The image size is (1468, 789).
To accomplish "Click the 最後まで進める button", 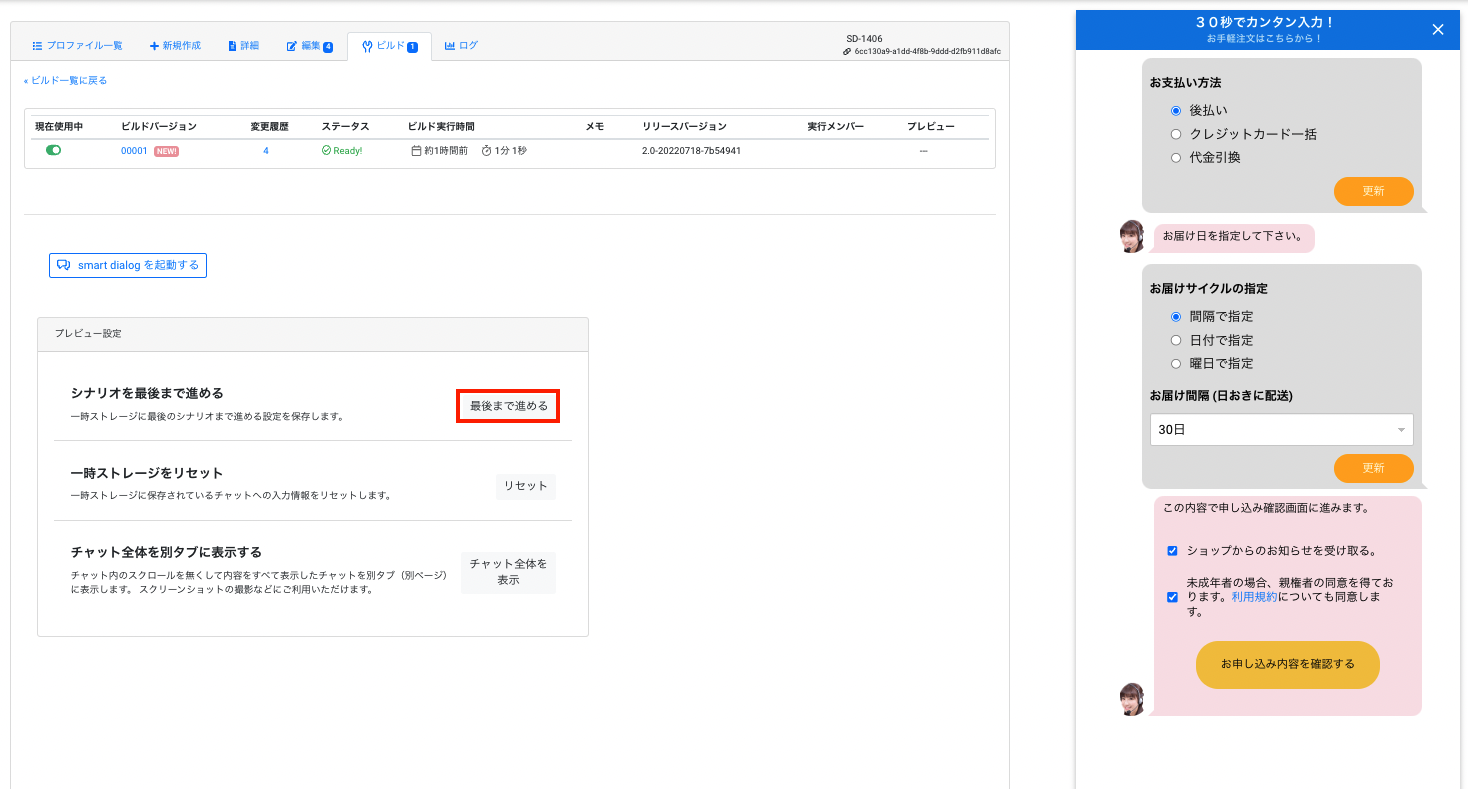I will coord(508,406).
